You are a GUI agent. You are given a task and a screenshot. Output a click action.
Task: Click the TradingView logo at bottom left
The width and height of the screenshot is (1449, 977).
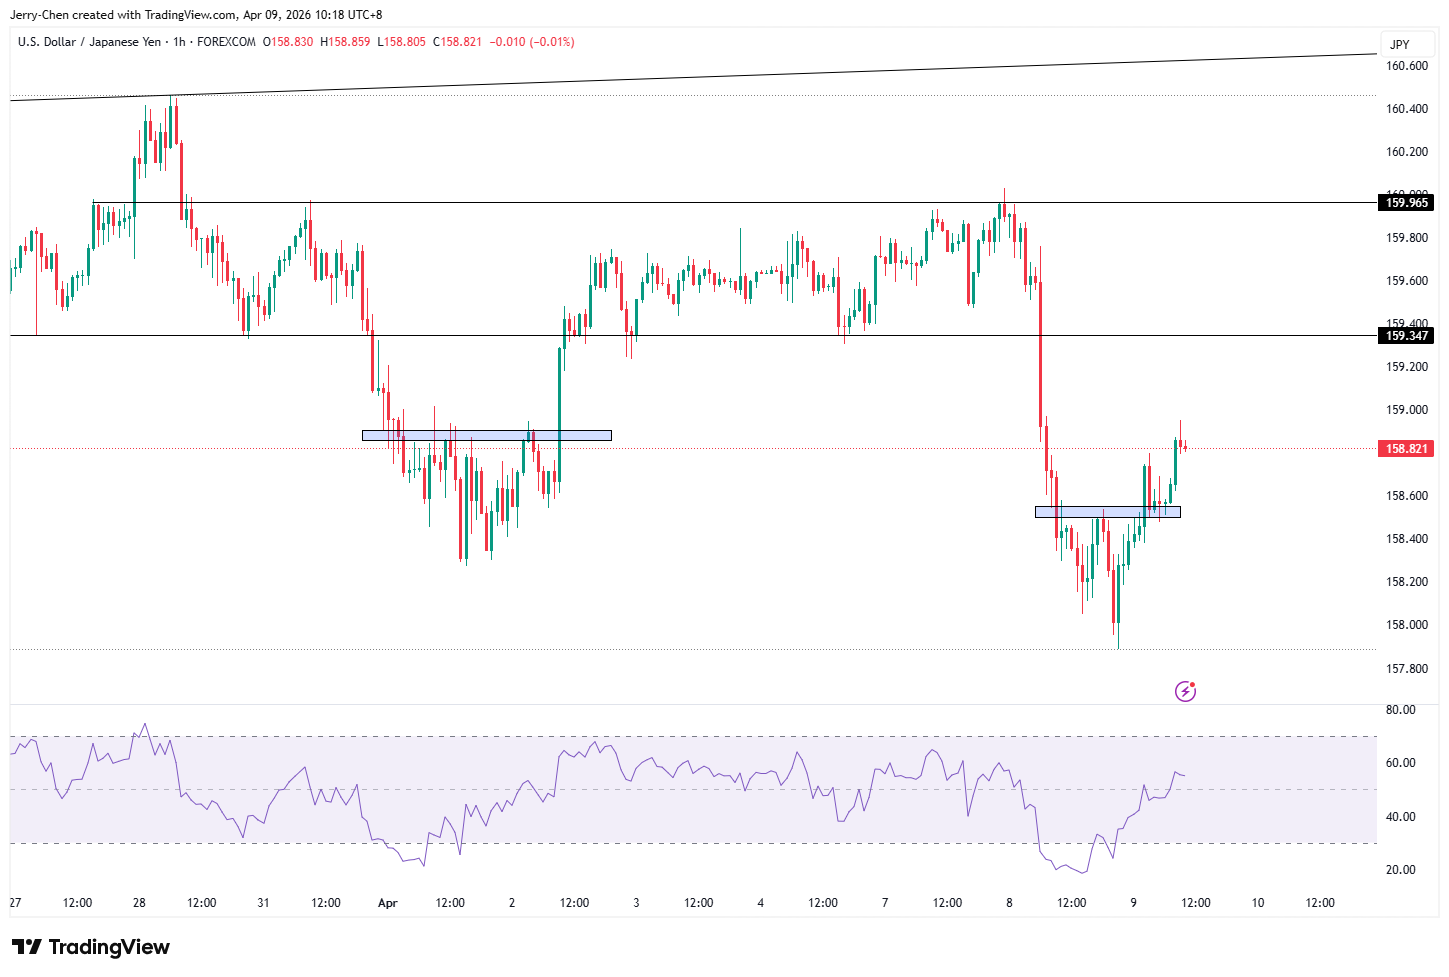pos(91,947)
